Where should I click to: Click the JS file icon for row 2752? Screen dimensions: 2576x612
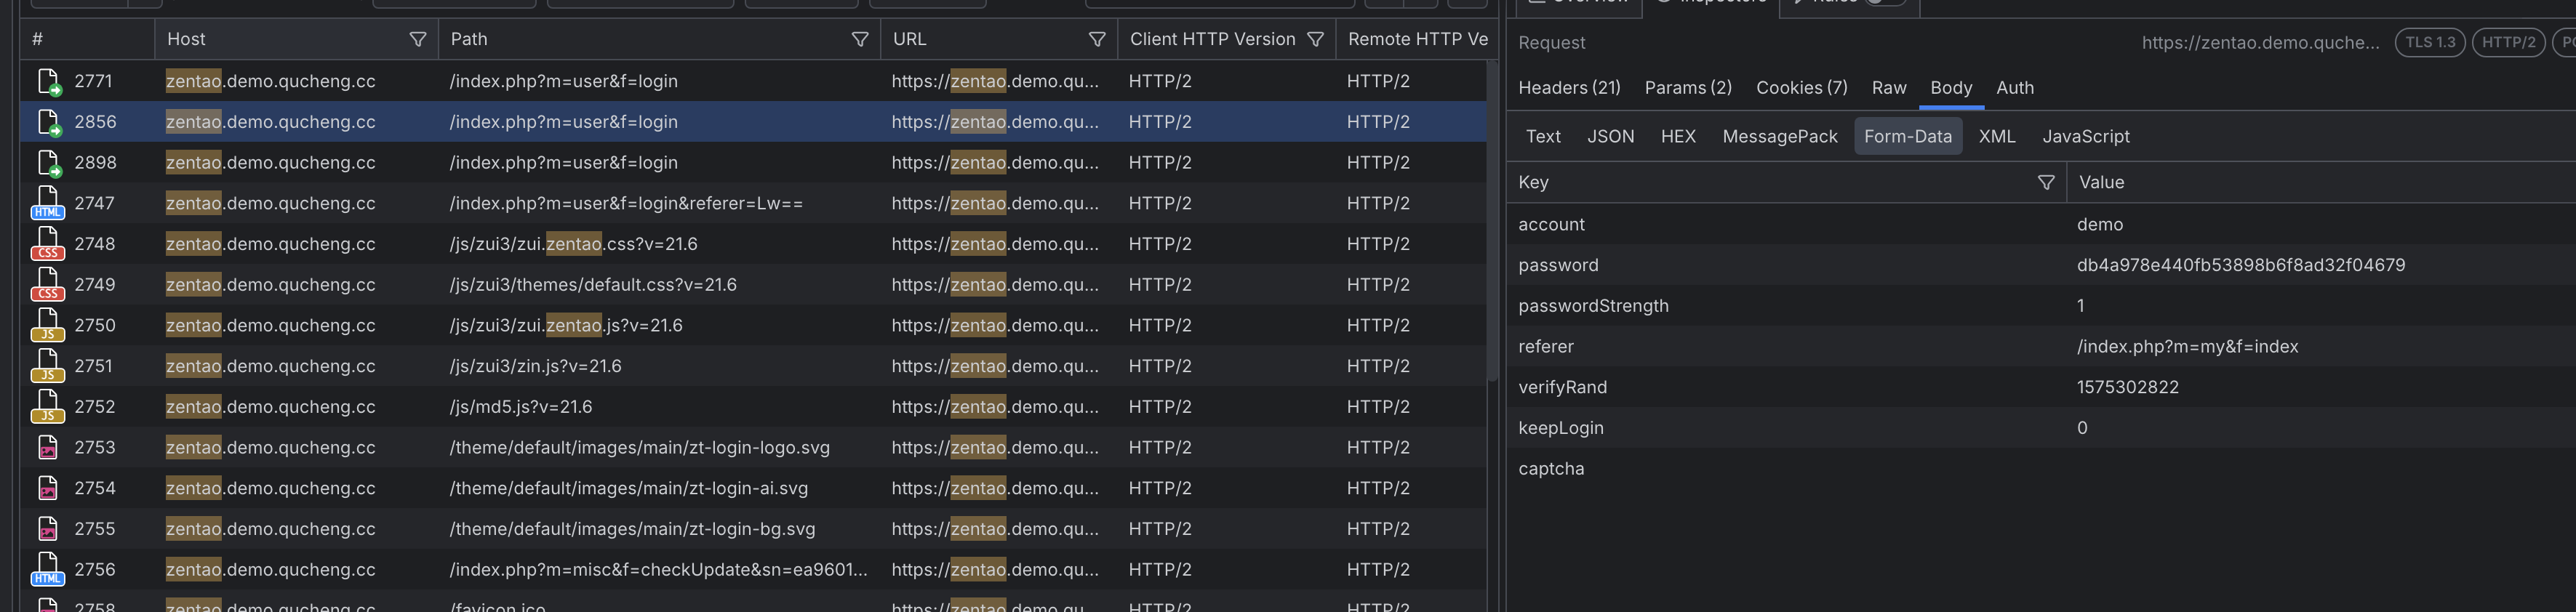[48, 407]
